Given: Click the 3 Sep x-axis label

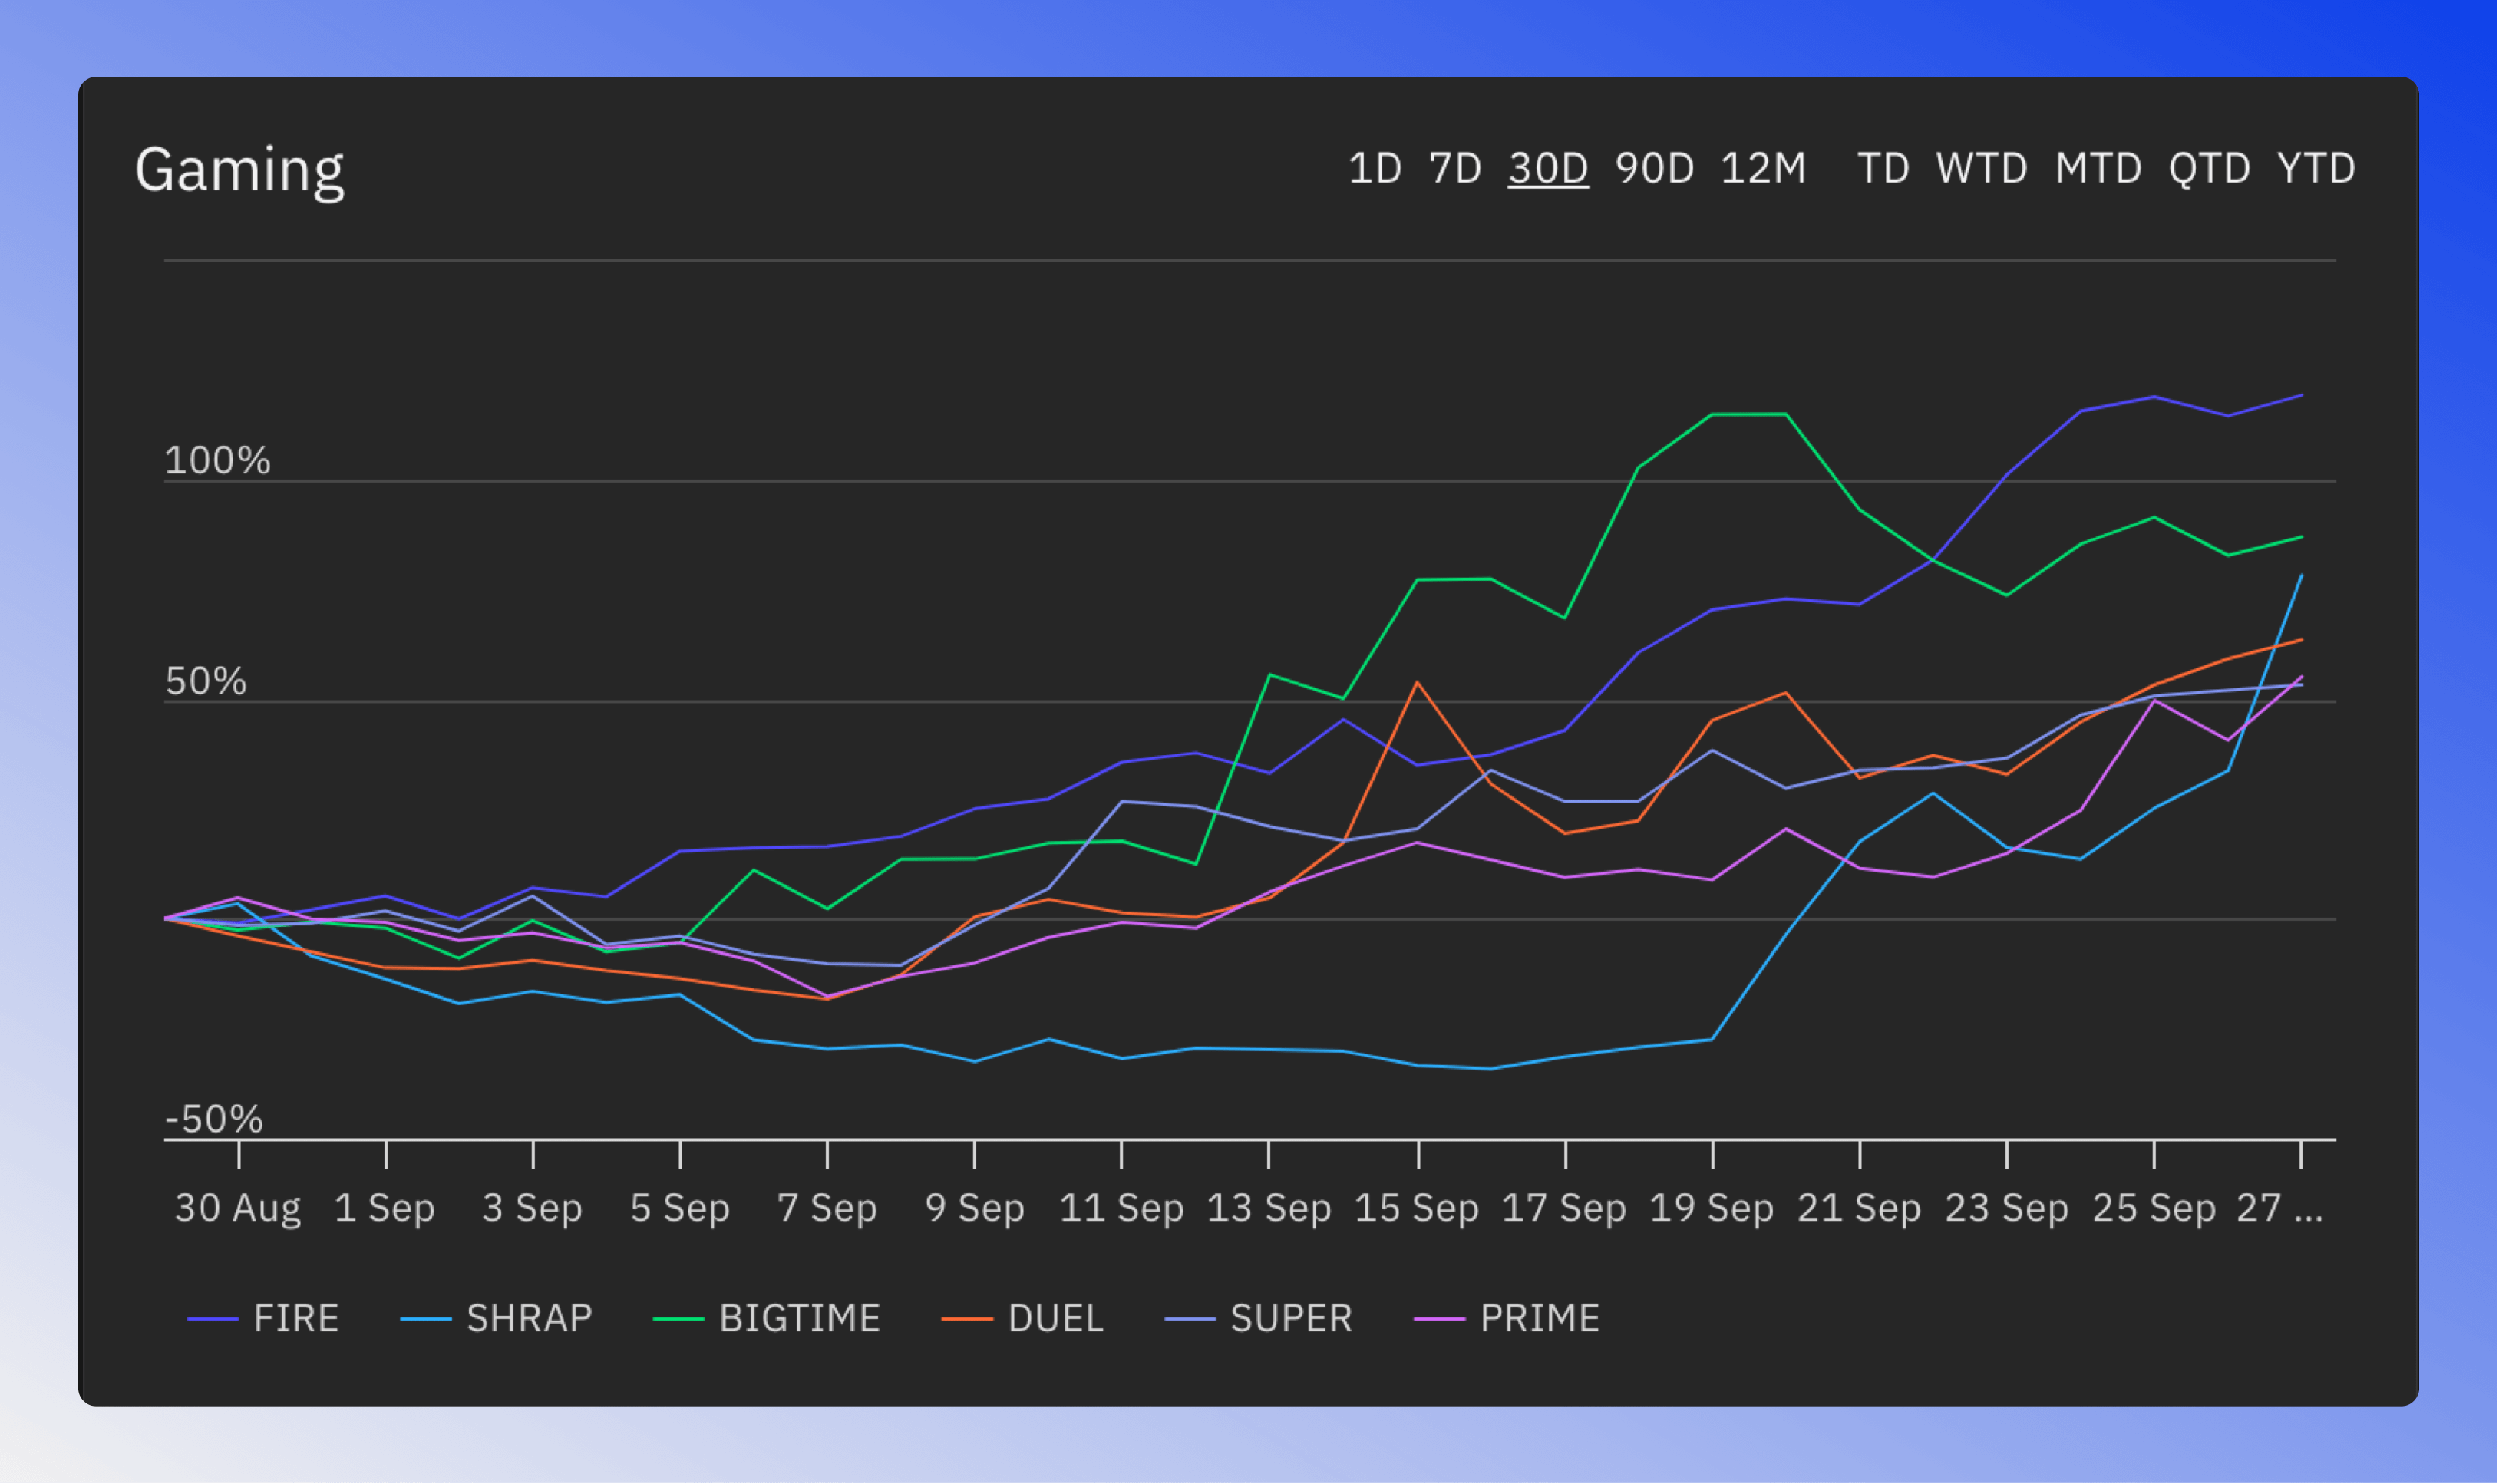Looking at the screenshot, I should [533, 1209].
